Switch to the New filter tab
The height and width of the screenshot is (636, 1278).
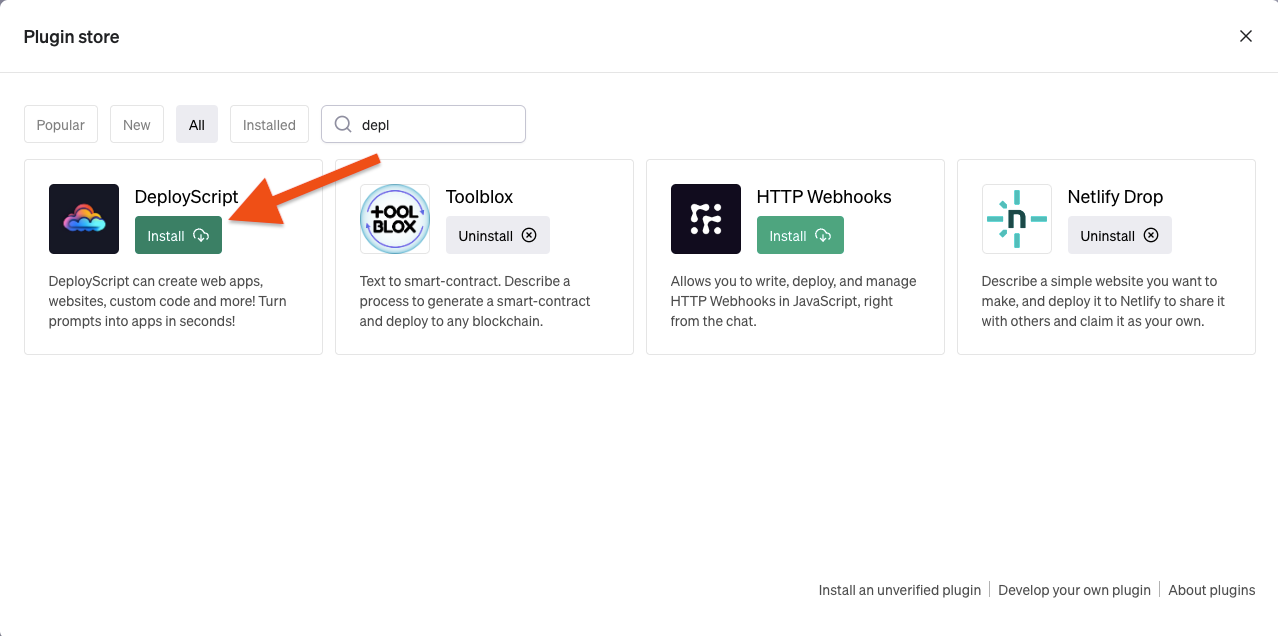(137, 125)
